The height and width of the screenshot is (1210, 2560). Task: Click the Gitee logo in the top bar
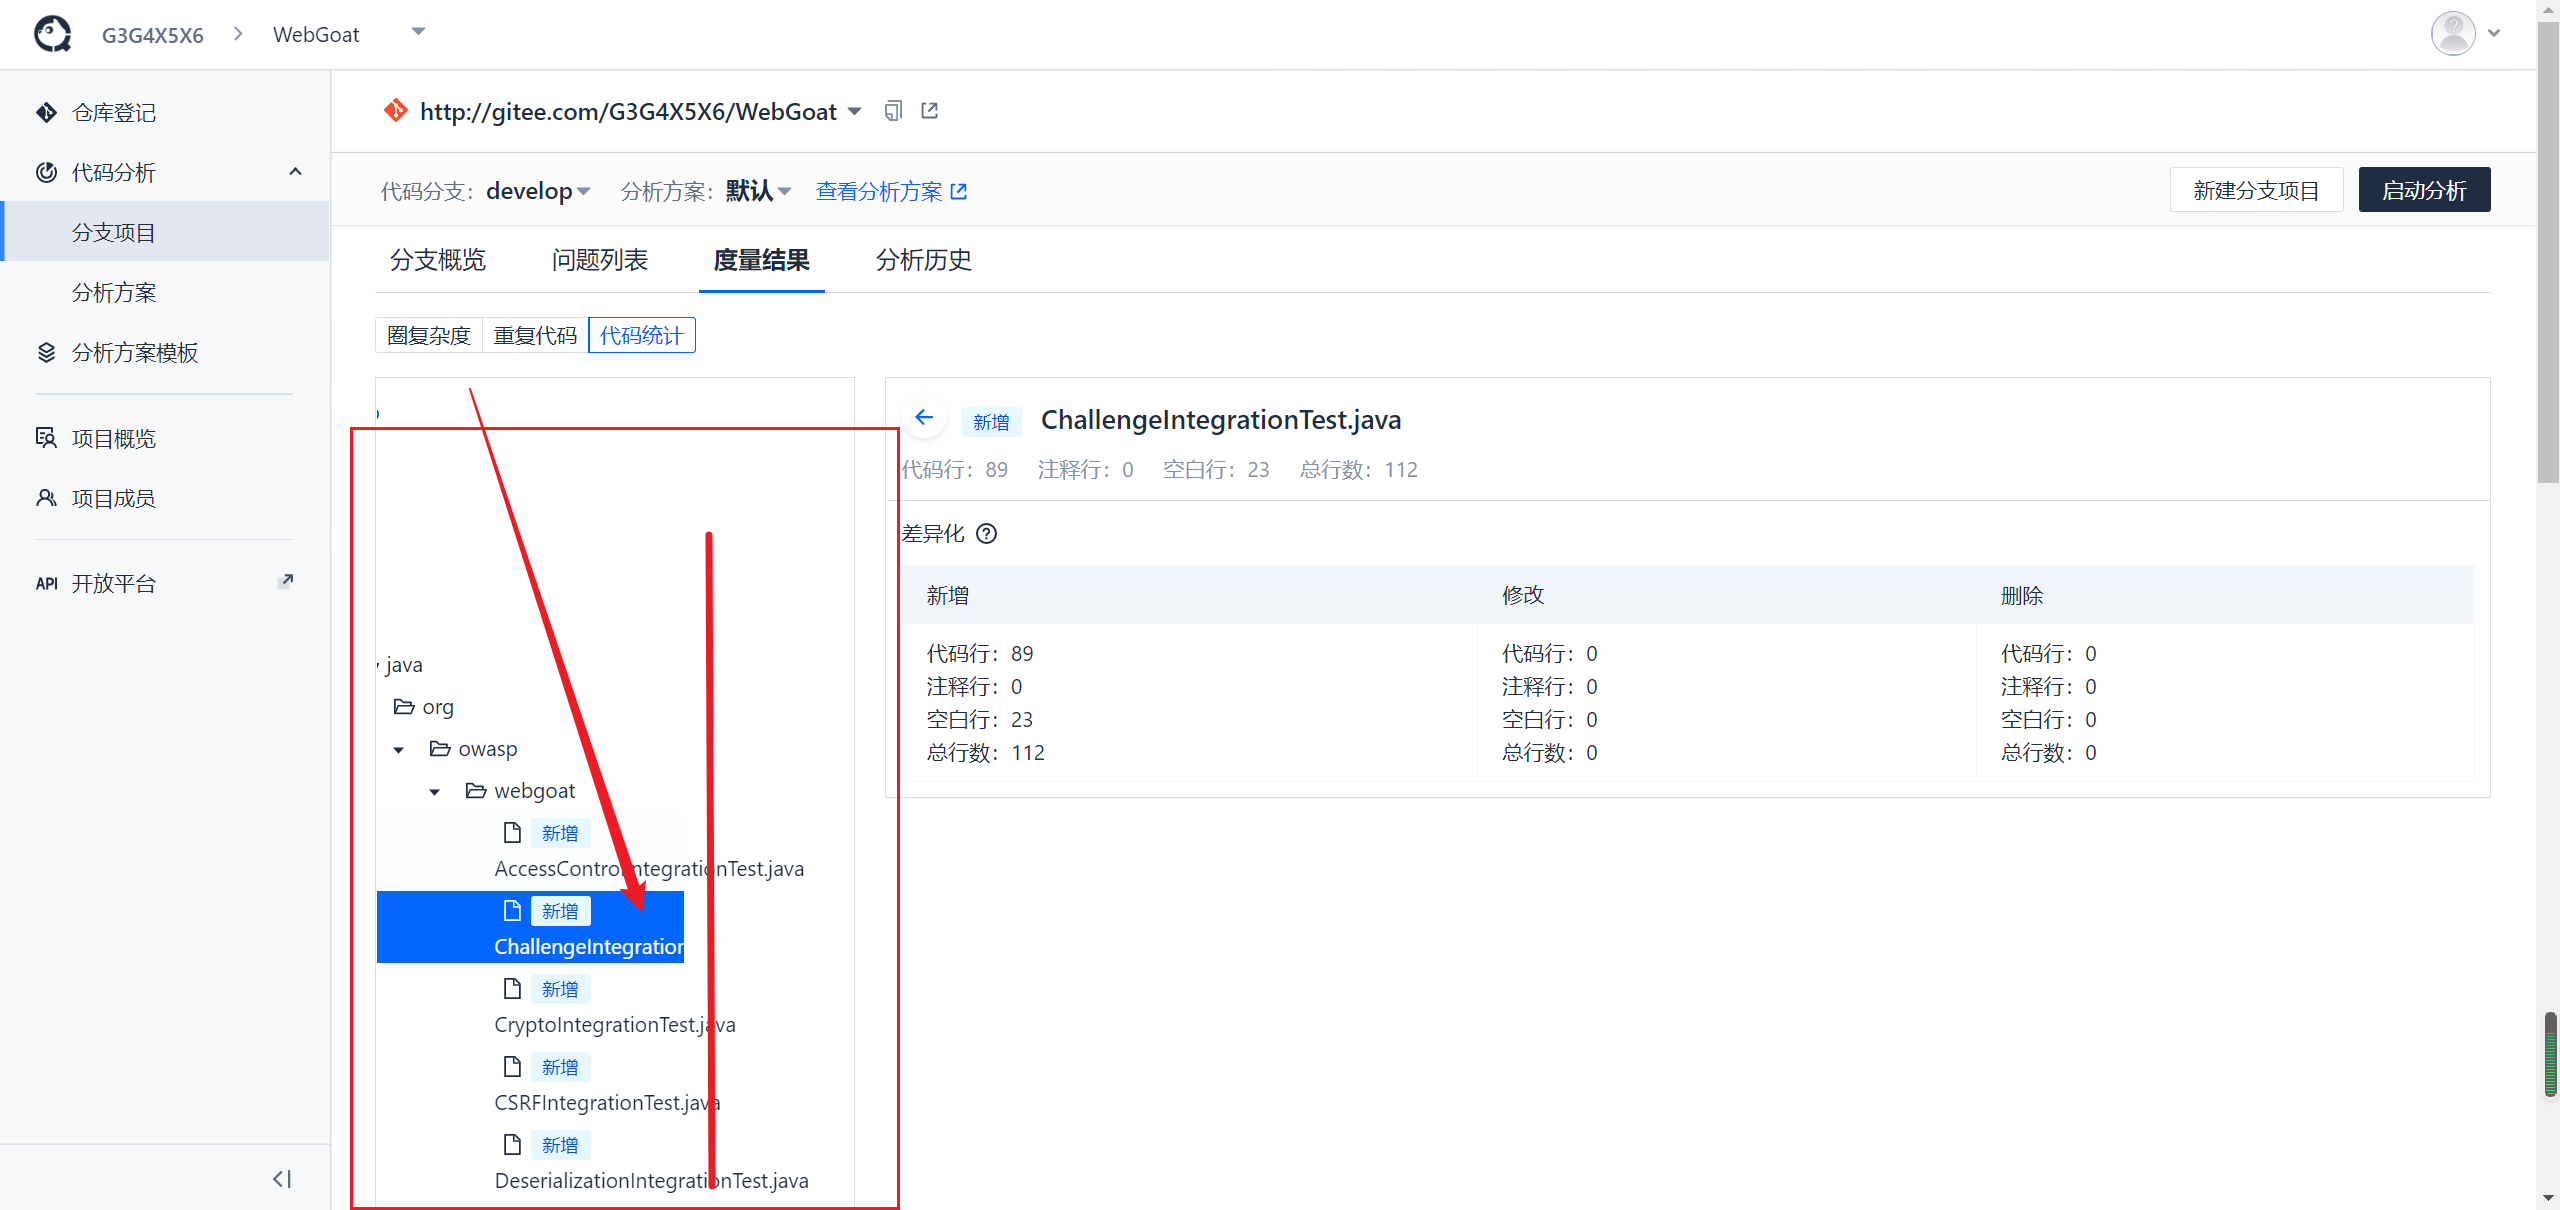[x=51, y=33]
